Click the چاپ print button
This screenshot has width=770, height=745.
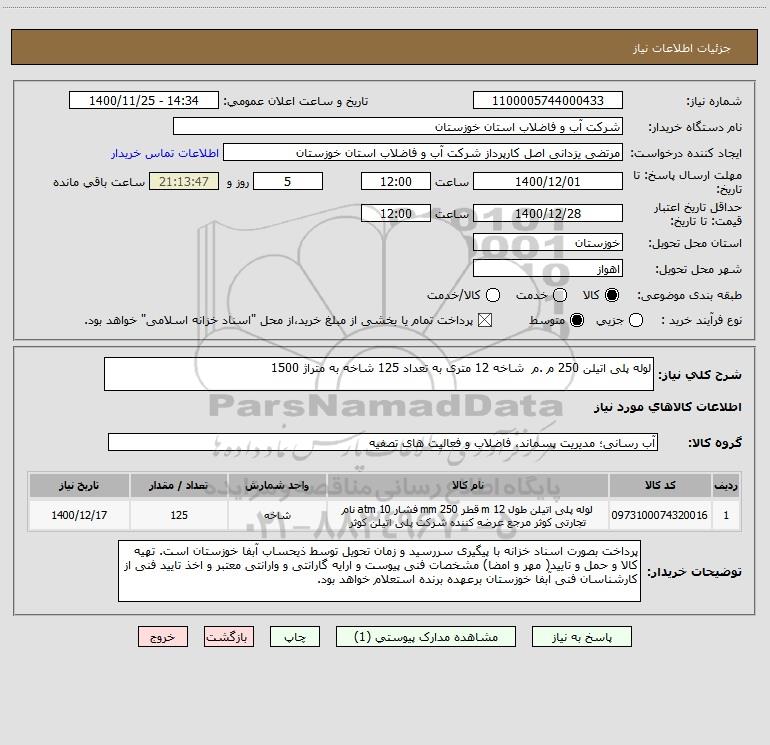pos(295,637)
